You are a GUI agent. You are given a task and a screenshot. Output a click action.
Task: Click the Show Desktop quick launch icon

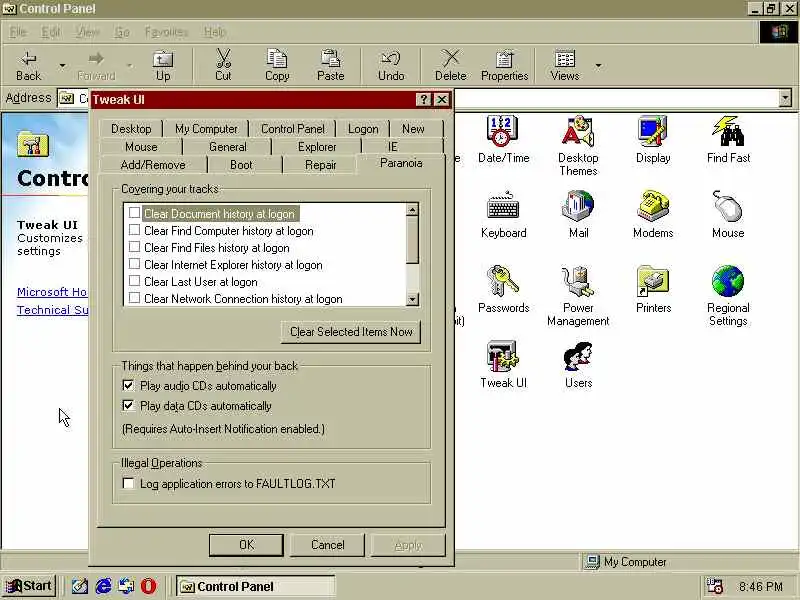[80, 586]
